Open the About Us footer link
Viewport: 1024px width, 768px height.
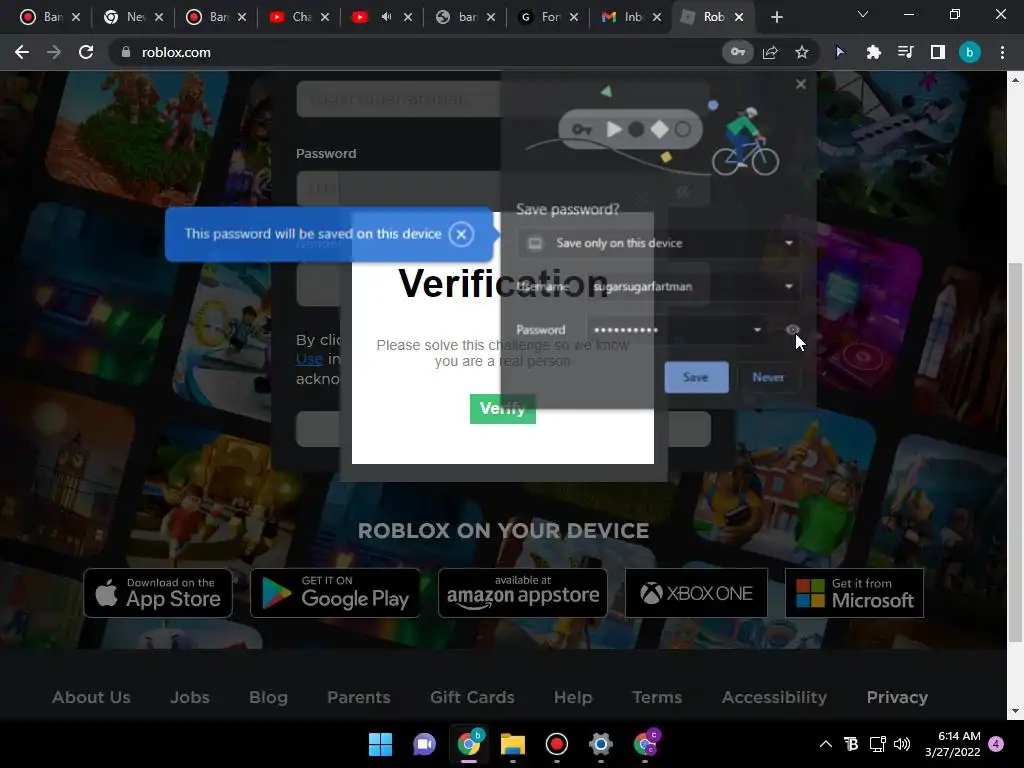91,697
